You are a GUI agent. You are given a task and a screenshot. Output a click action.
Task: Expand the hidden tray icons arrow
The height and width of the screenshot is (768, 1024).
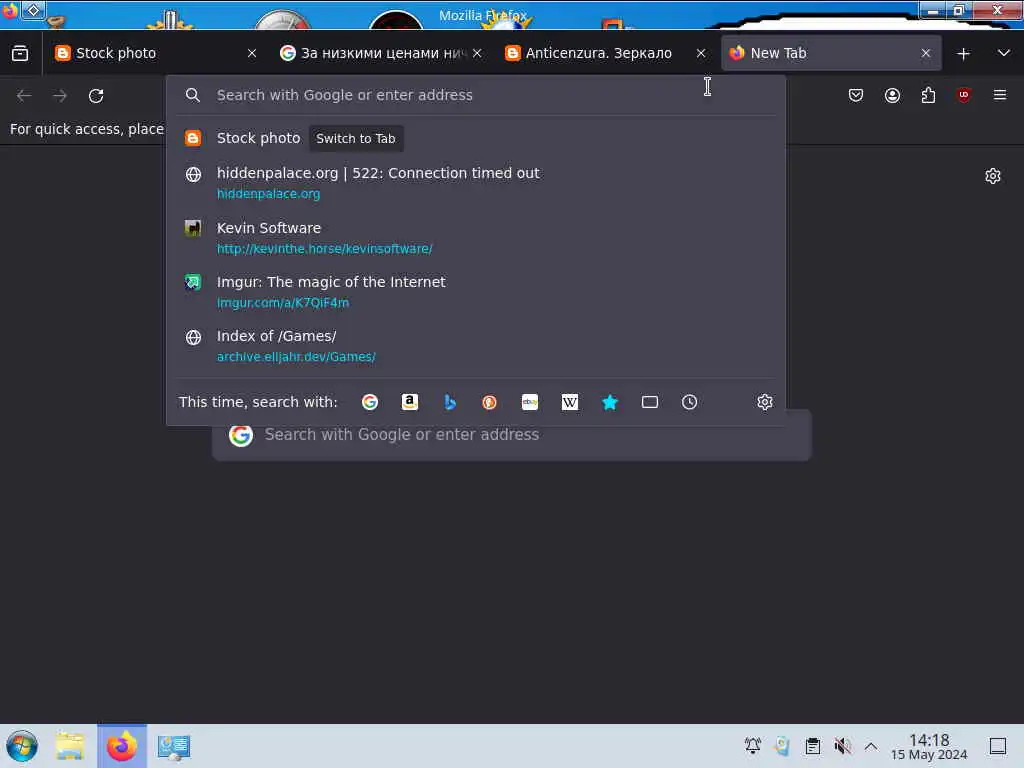click(x=871, y=746)
